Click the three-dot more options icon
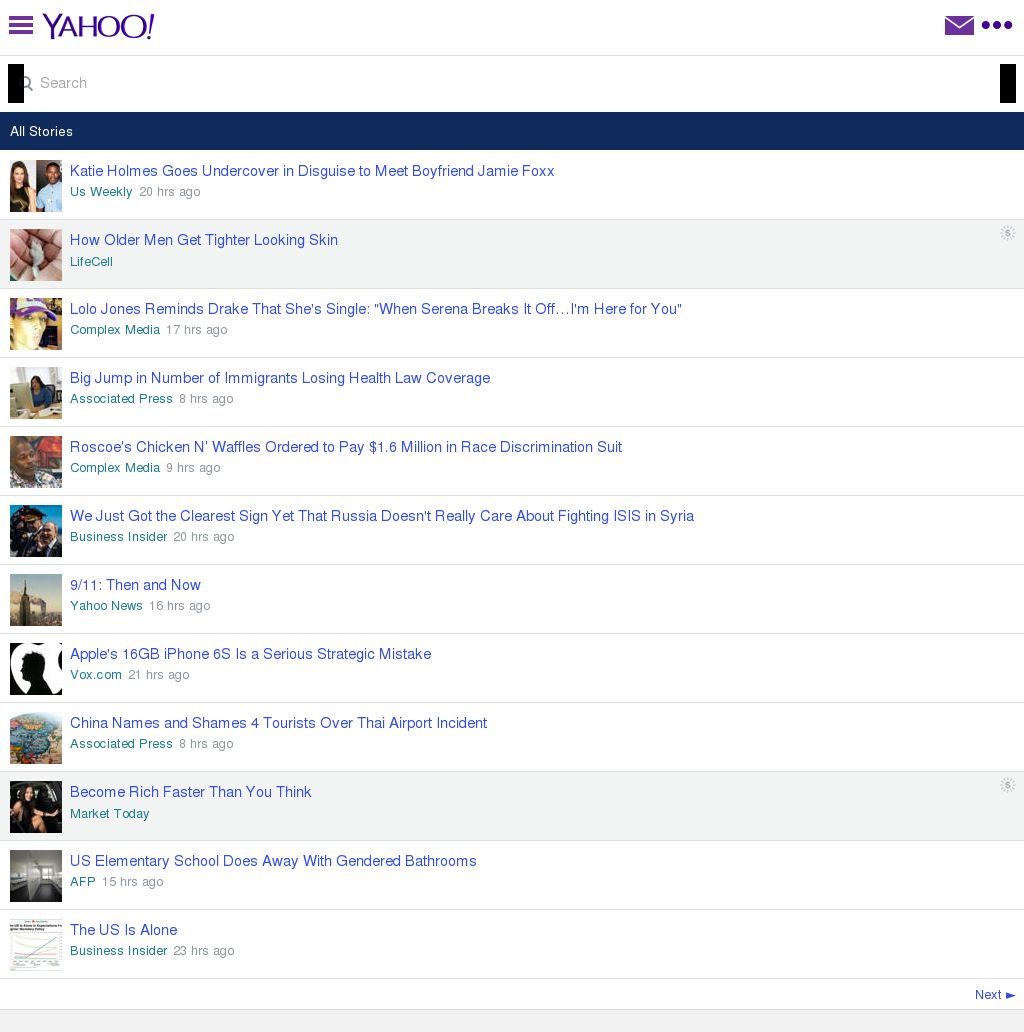Viewport: 1024px width, 1032px height. click(x=996, y=25)
